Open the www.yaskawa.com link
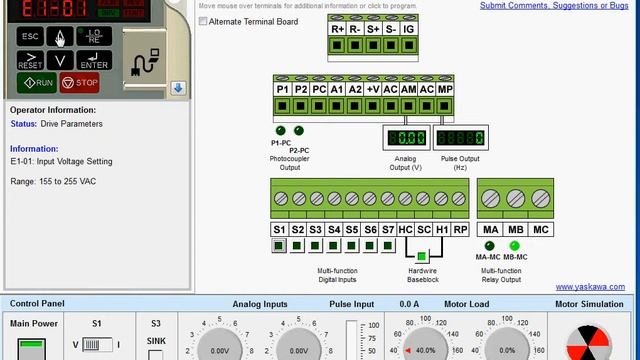The height and width of the screenshot is (360, 640). [x=590, y=287]
